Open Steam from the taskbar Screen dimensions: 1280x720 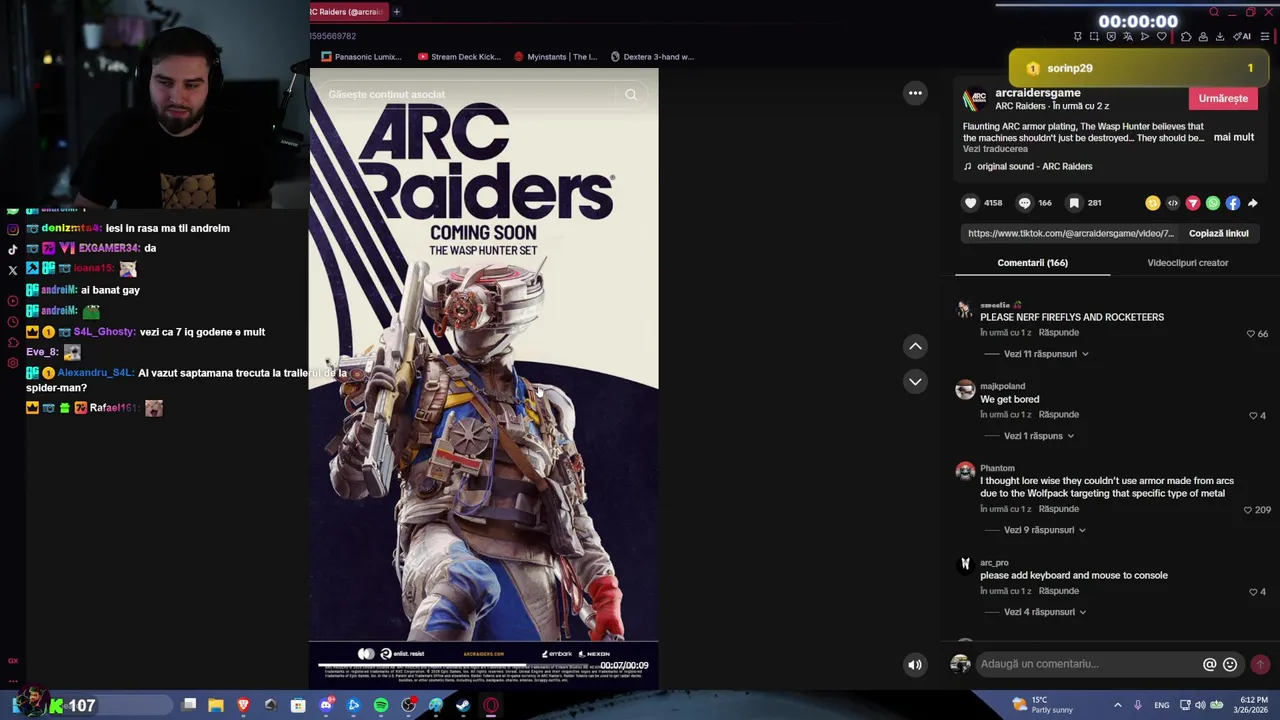[x=463, y=706]
